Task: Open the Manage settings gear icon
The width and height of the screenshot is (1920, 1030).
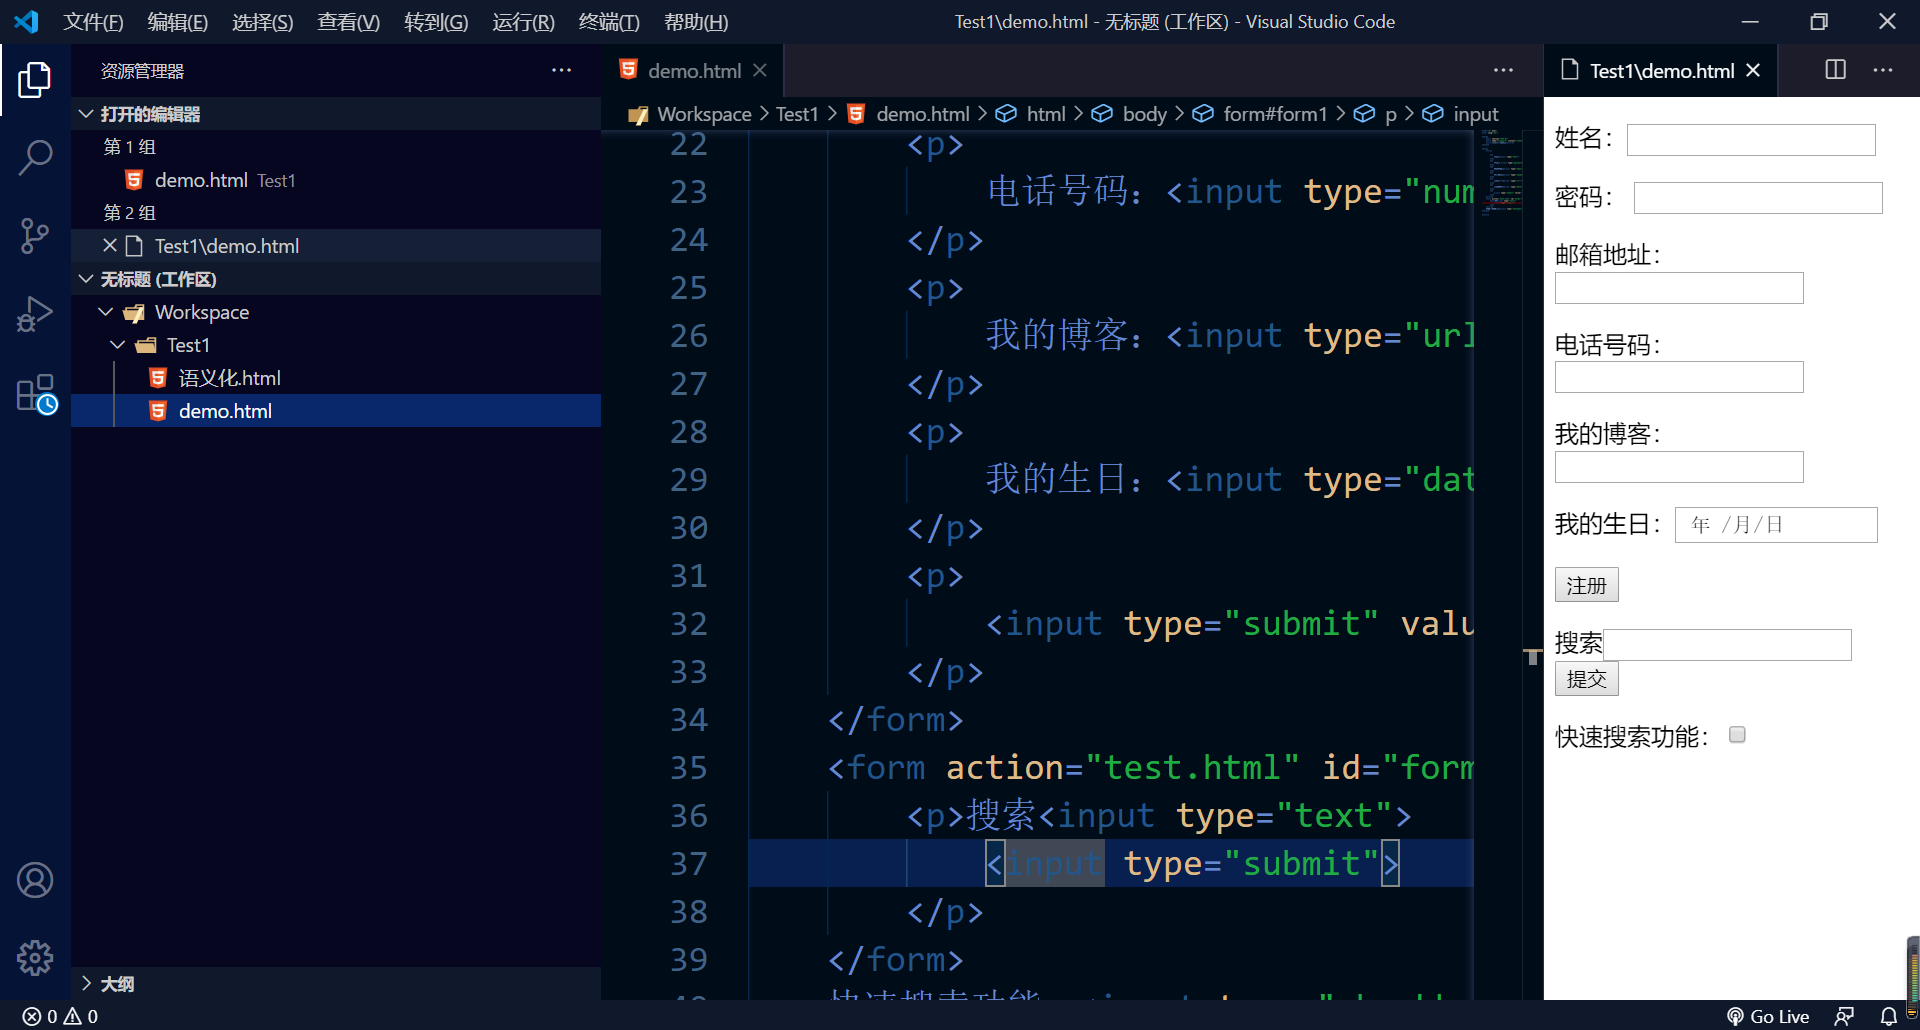Action: 36,957
